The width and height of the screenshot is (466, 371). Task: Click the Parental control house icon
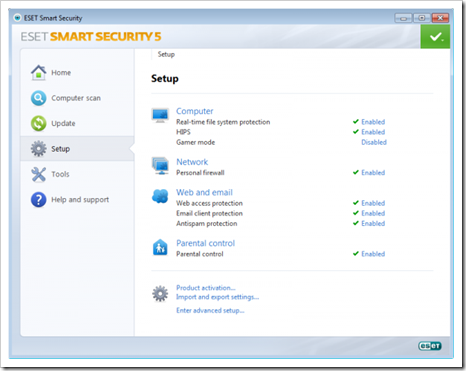[x=160, y=247]
